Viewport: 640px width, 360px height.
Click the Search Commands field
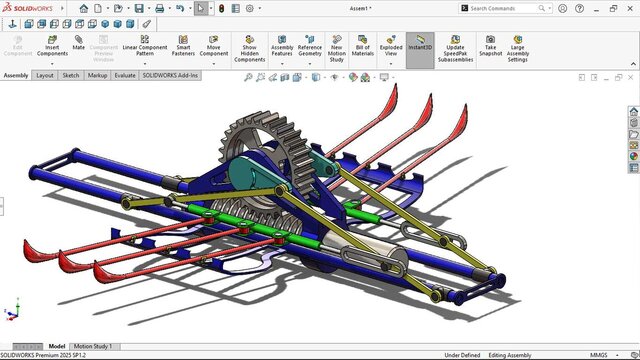(505, 8)
